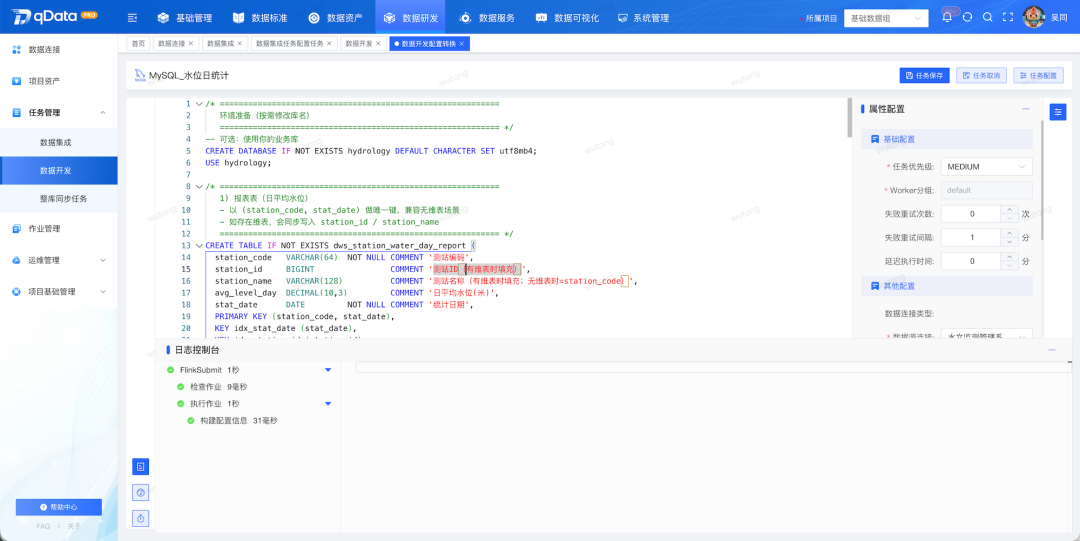
Task: Close the 数据连接 tab
Action: pos(191,43)
